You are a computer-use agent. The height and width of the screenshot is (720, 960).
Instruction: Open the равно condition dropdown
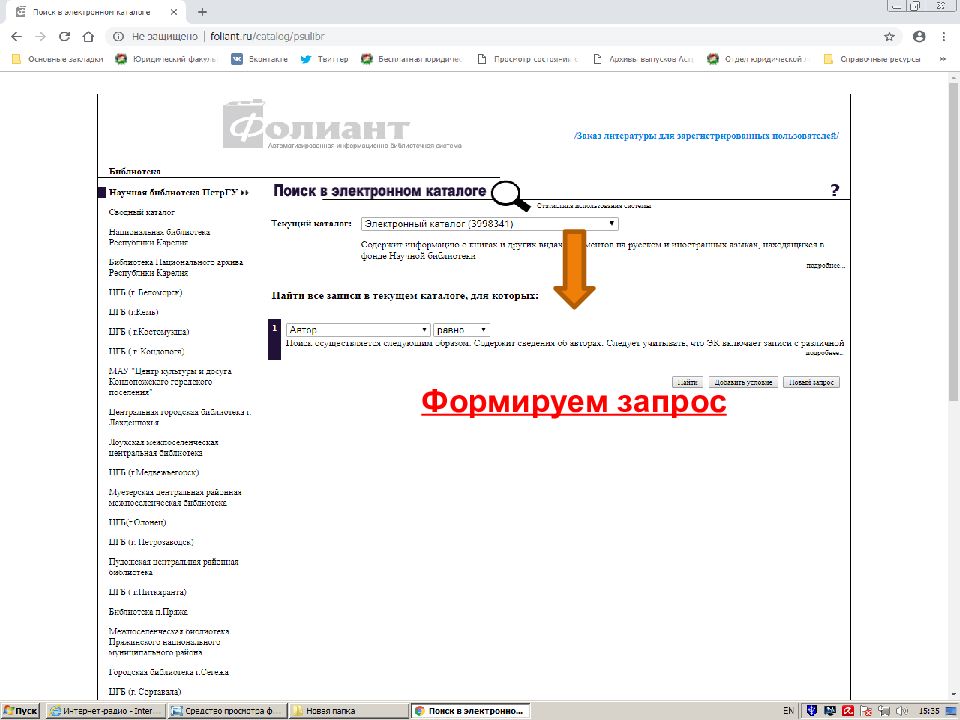click(462, 329)
